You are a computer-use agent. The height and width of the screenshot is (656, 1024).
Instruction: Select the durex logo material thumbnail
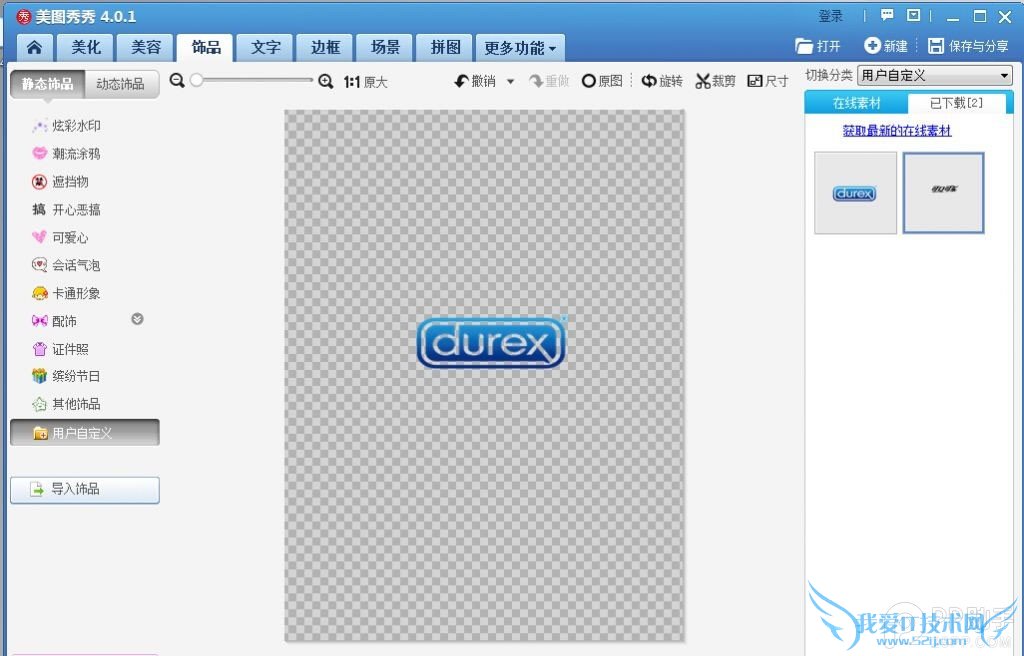[855, 193]
